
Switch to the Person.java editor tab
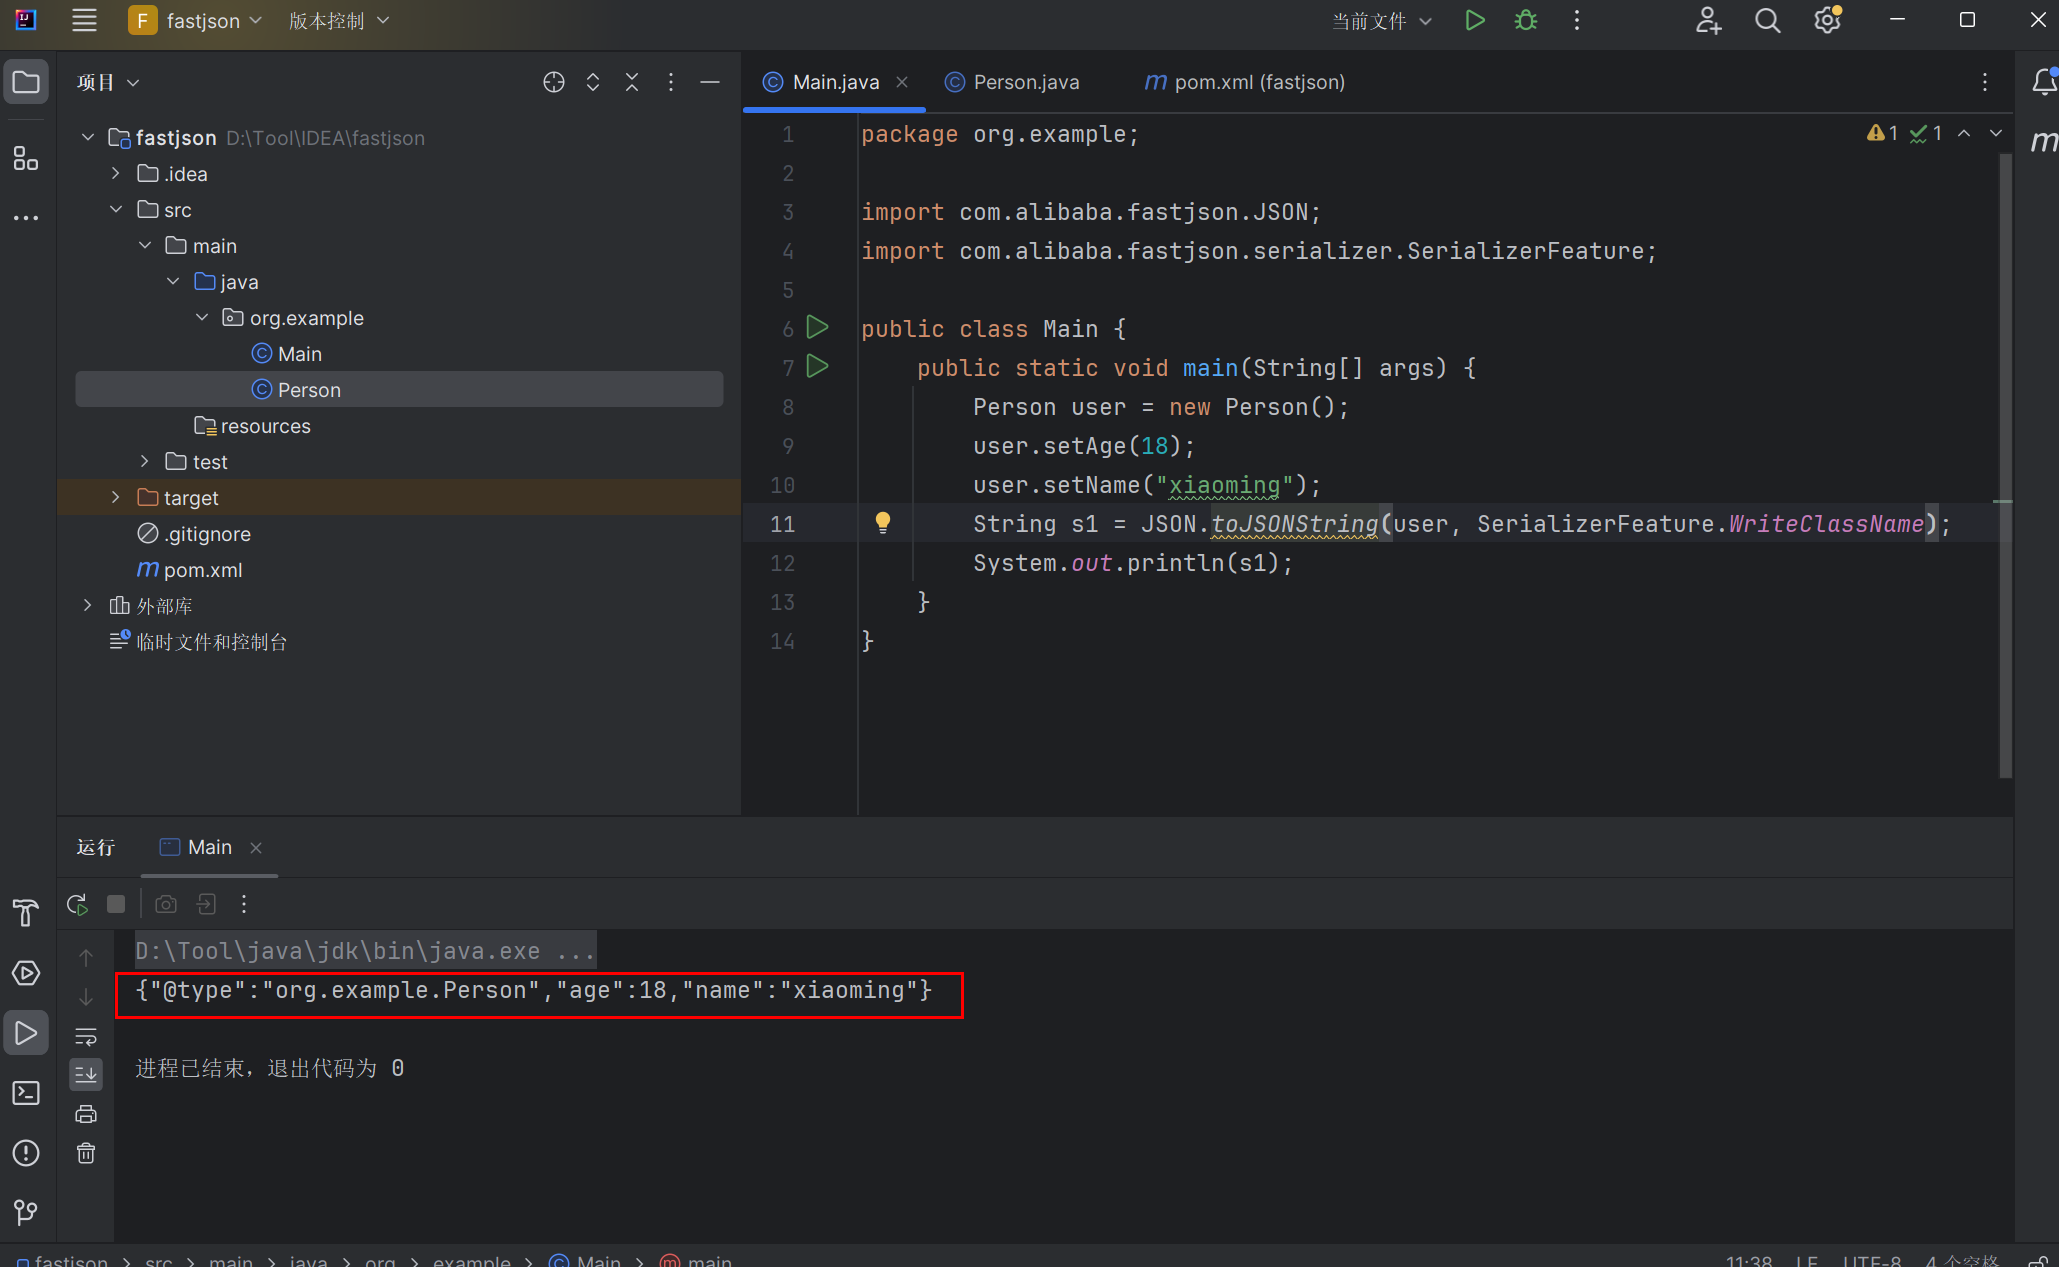(x=1013, y=82)
